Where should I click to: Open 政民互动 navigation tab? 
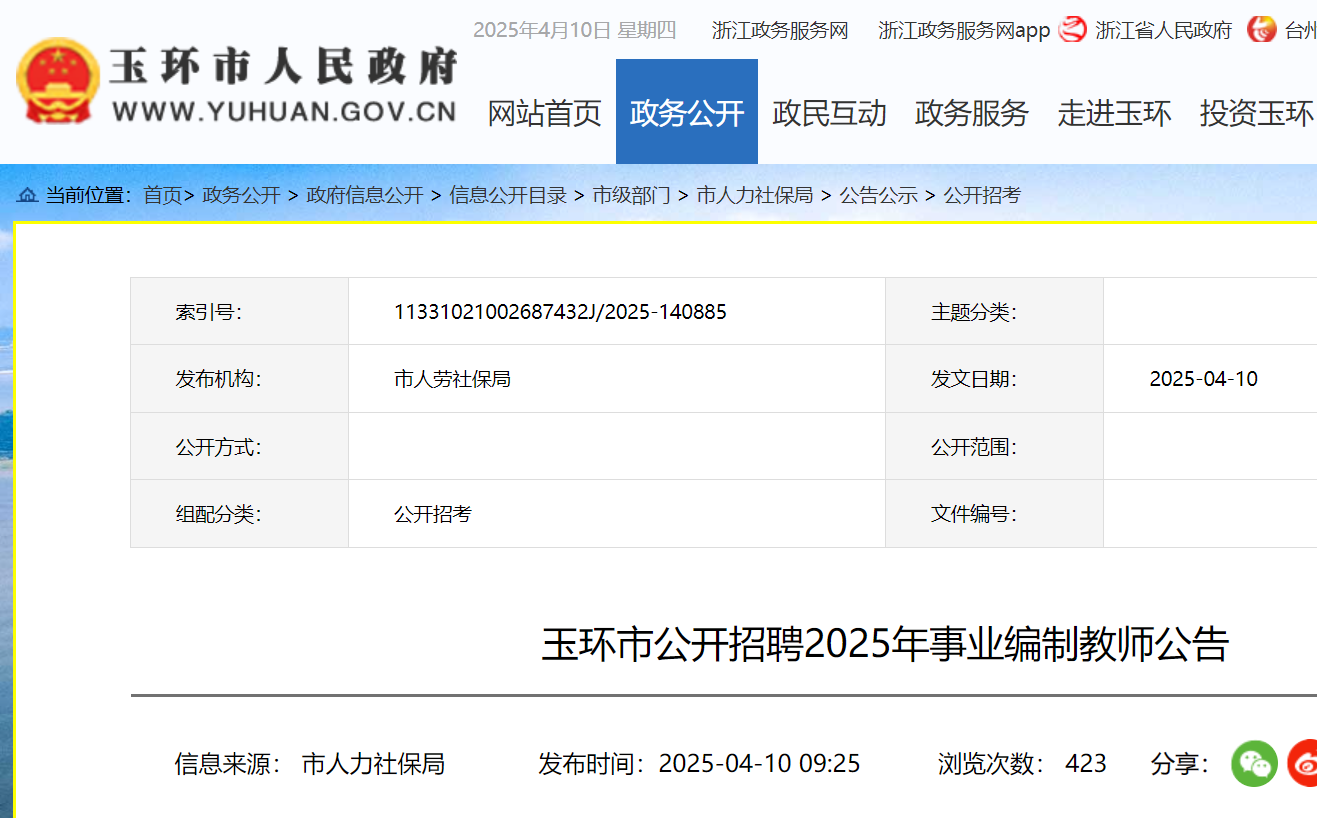click(x=829, y=113)
